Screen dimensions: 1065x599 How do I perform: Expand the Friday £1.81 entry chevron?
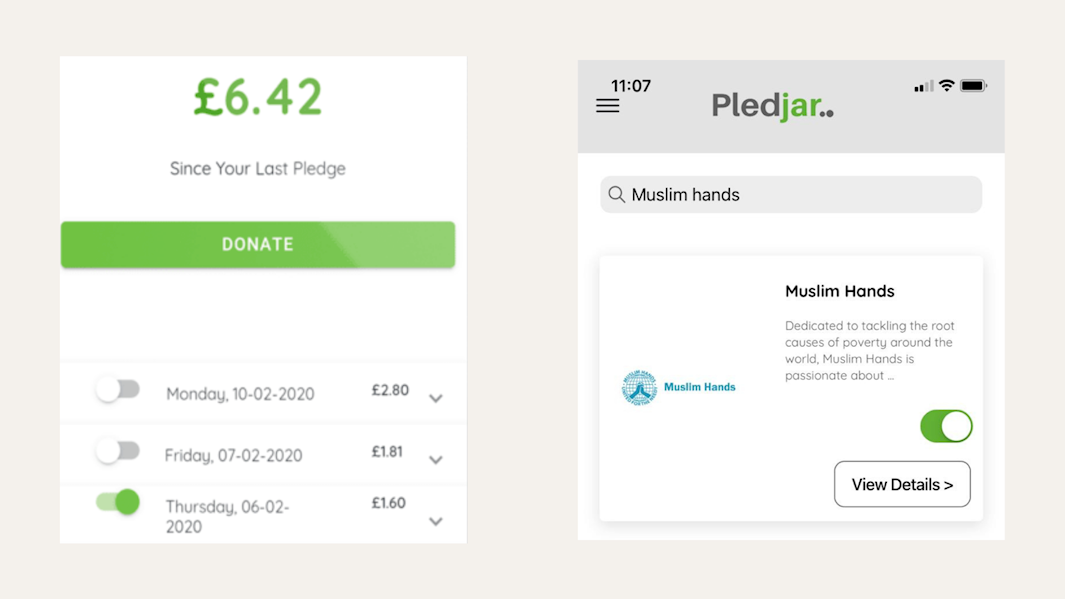point(436,460)
